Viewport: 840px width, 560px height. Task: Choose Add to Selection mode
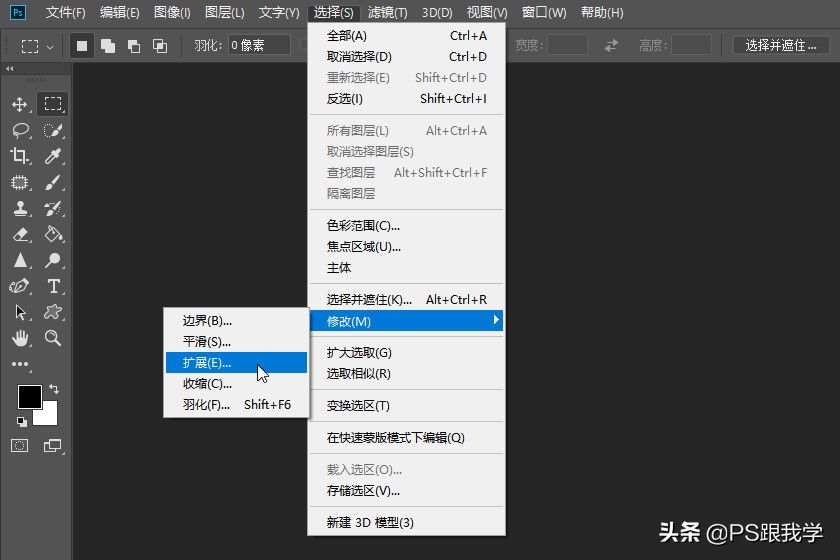pos(108,46)
